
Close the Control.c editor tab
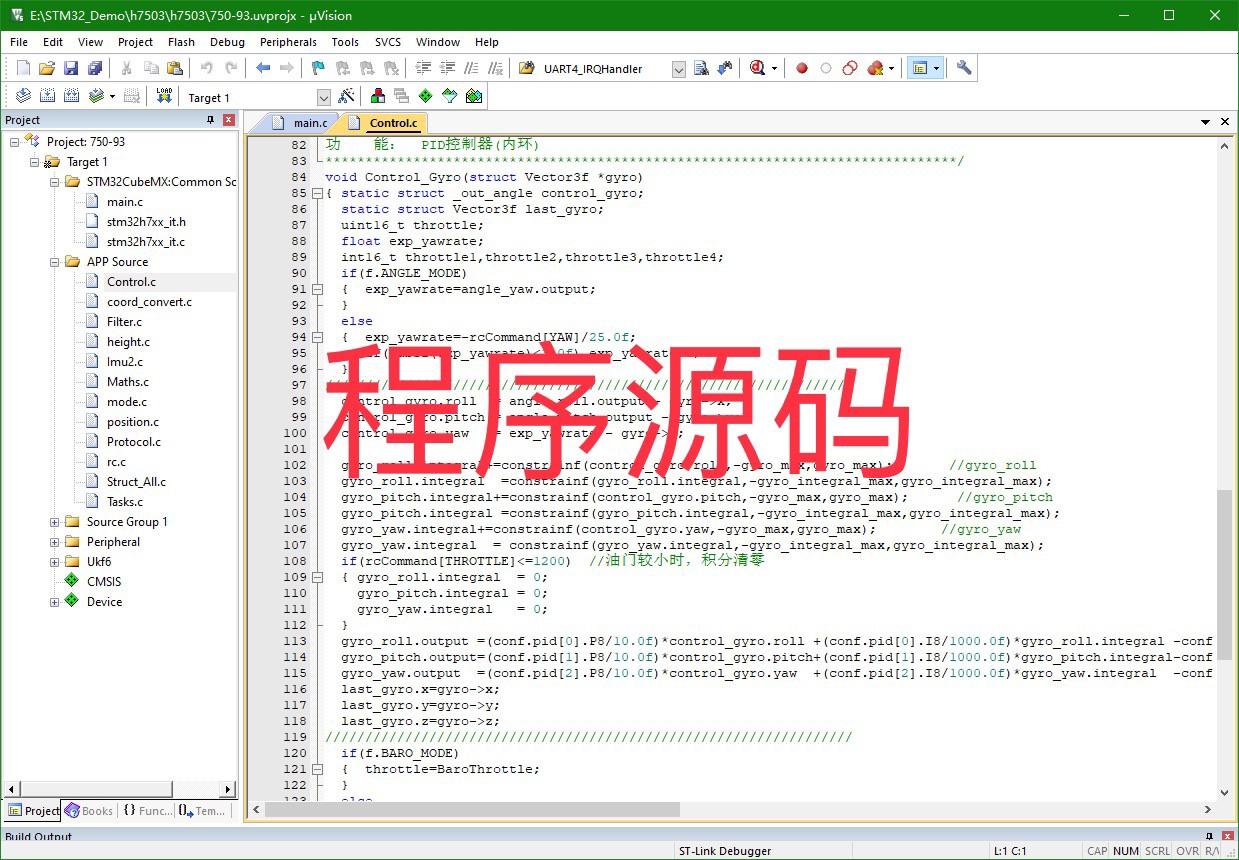pos(1225,122)
